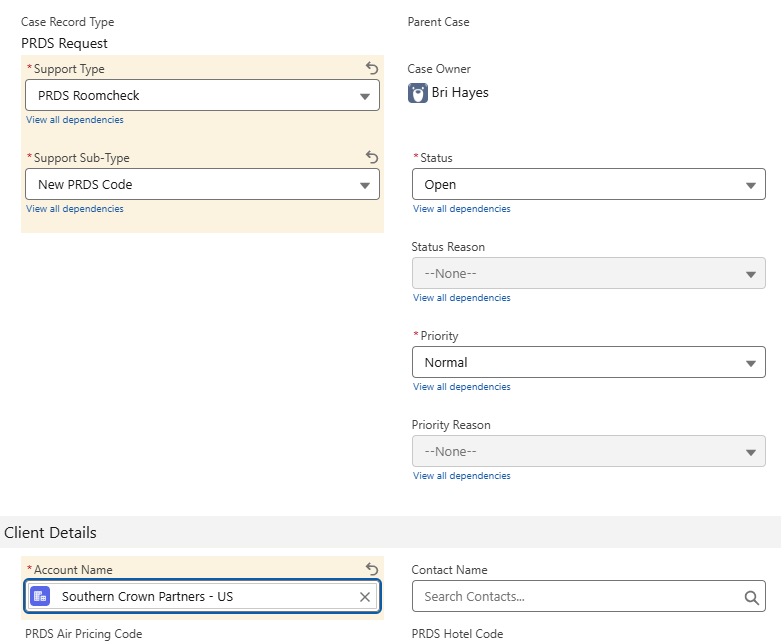Image resolution: width=781 pixels, height=642 pixels.
Task: View all dependencies under Support Sub-Type
Action: coord(75,209)
